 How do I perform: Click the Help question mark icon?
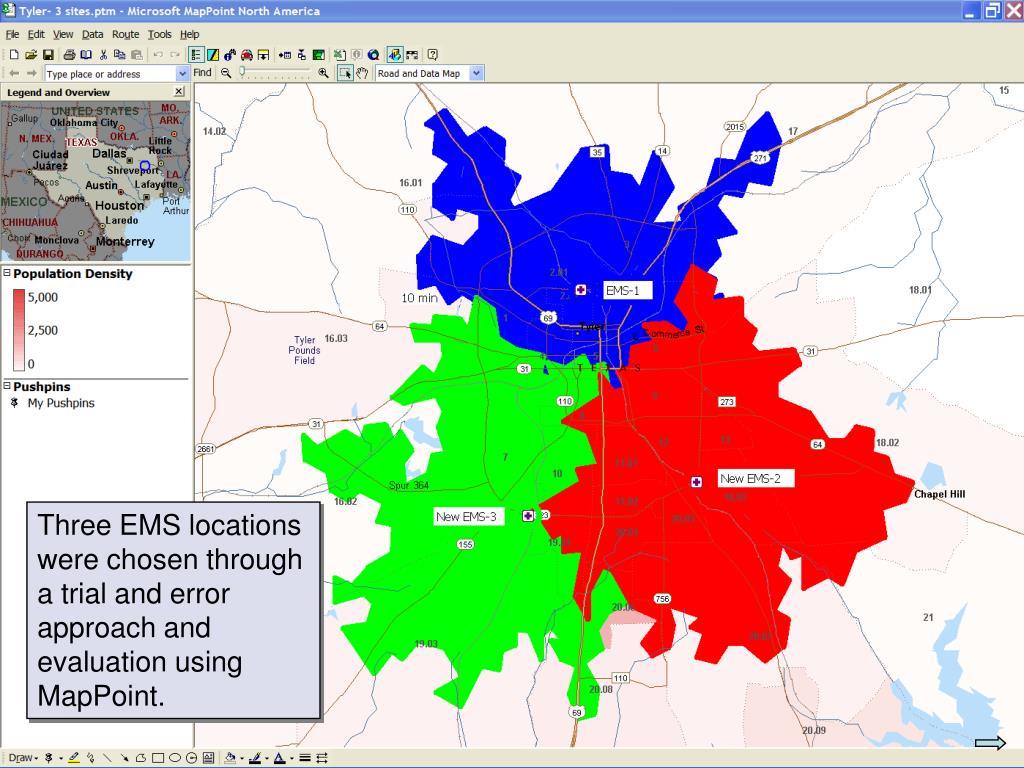point(432,55)
